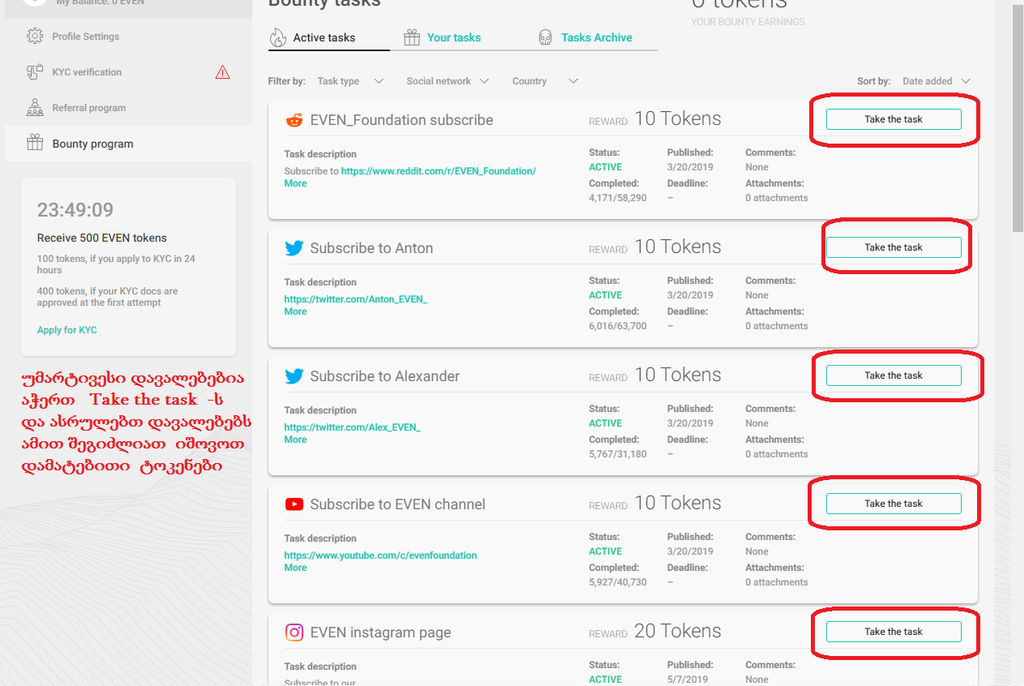Screen dimensions: 1024x686
Task: Click the Your tasks gift icon
Action: click(x=411, y=37)
